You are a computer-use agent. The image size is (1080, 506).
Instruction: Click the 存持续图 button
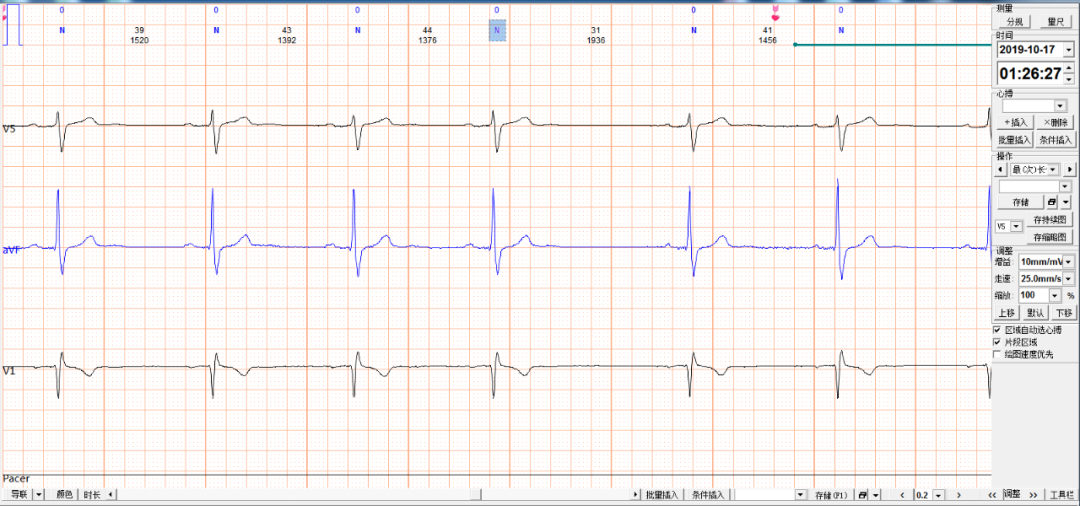tap(1050, 220)
